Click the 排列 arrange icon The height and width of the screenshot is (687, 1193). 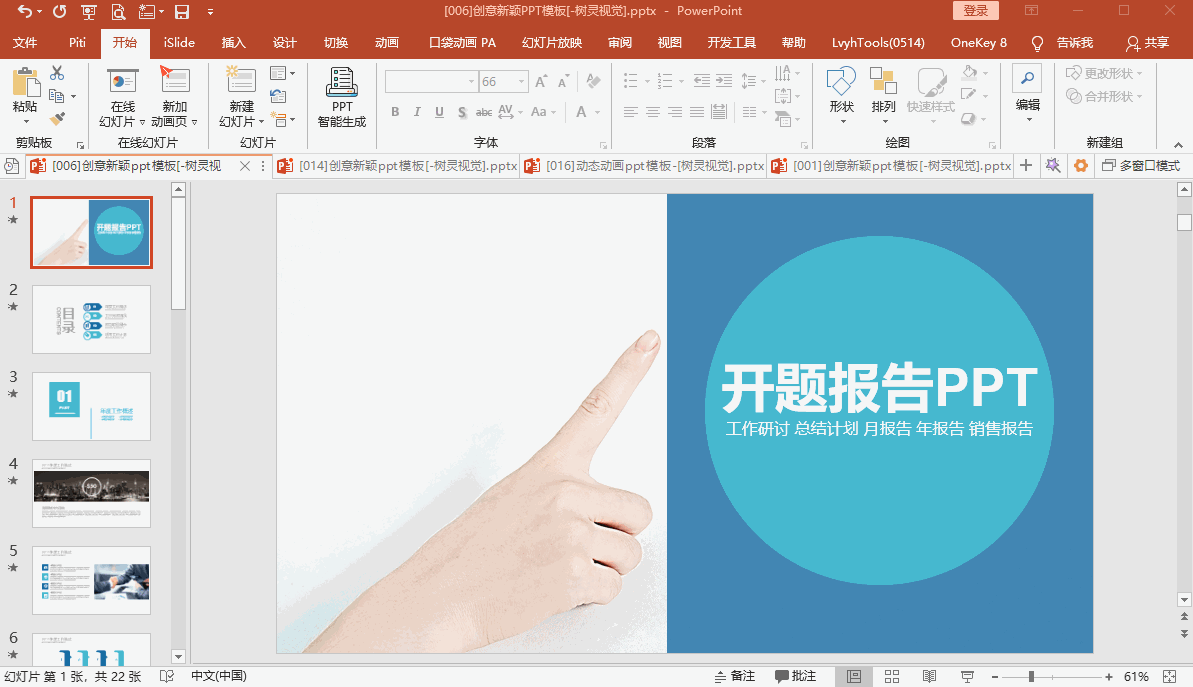click(x=883, y=98)
